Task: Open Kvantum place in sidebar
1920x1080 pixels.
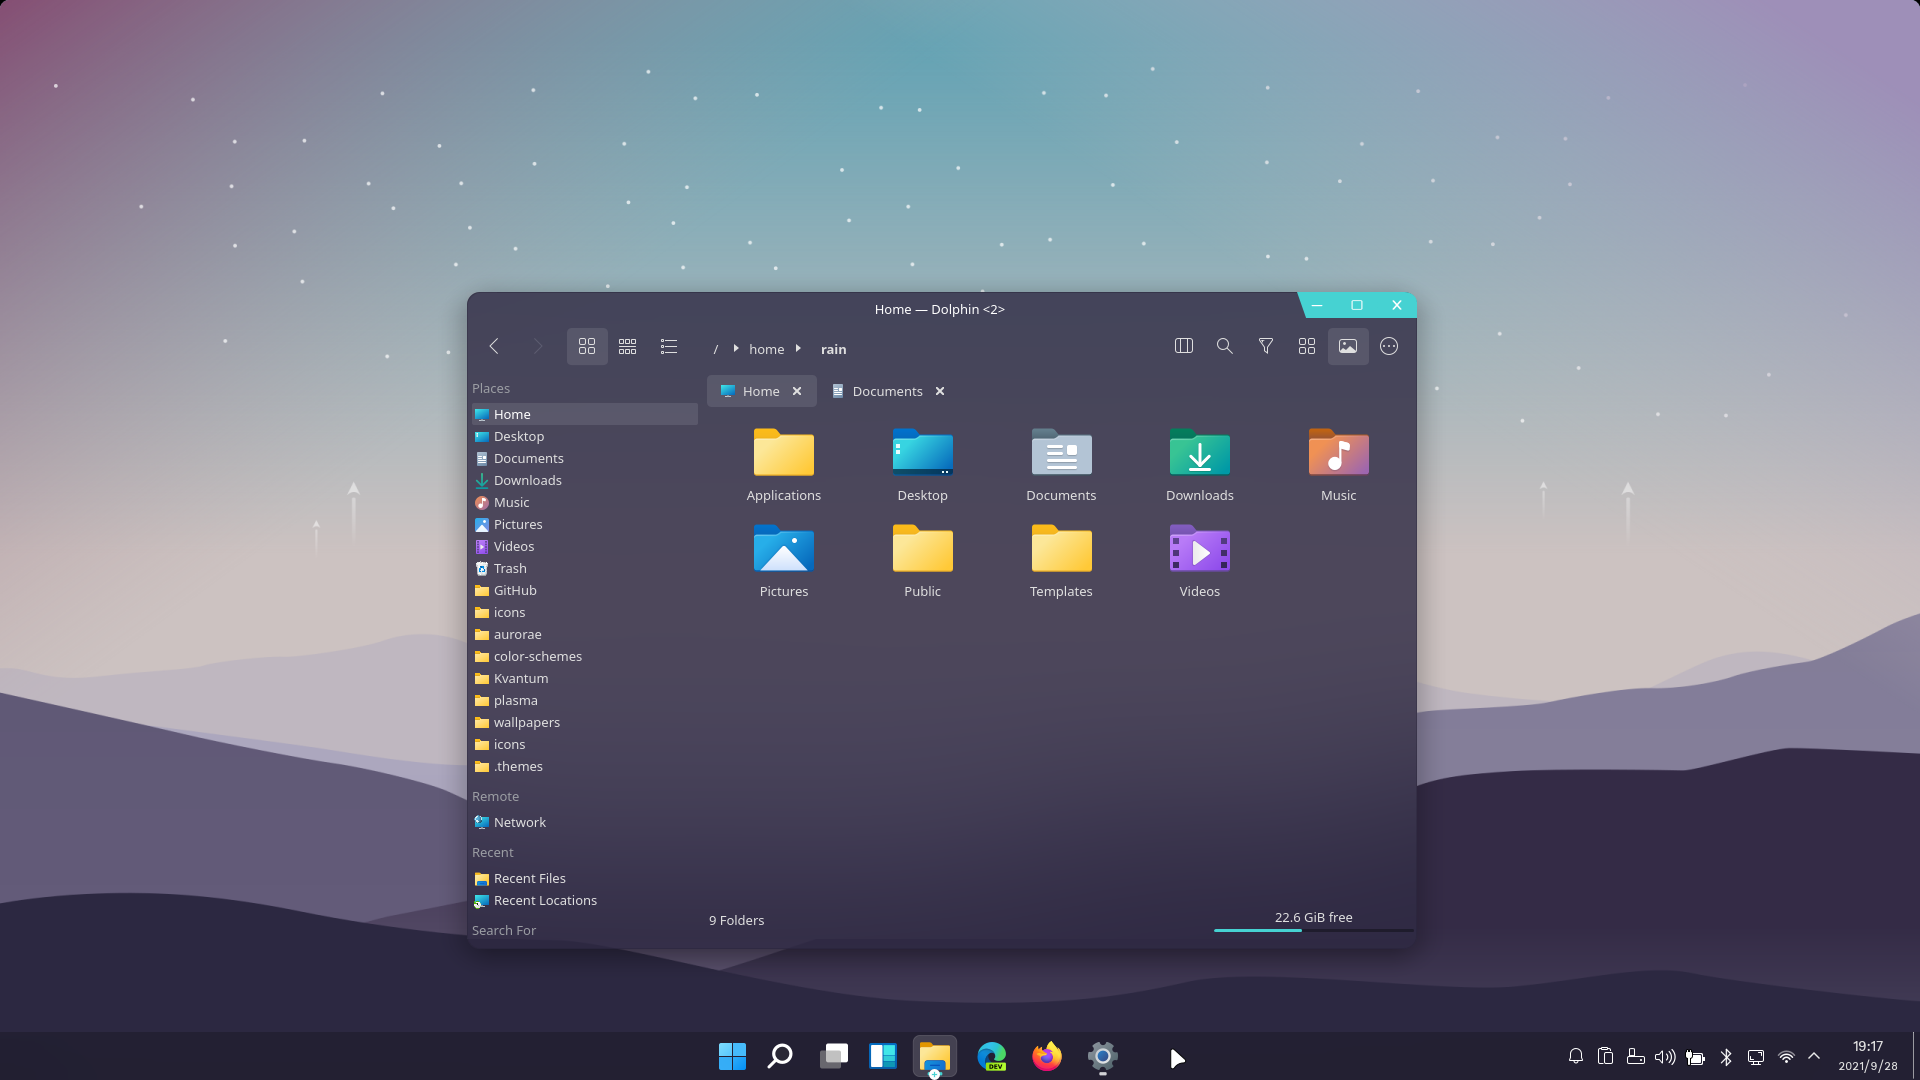Action: [x=585, y=678]
